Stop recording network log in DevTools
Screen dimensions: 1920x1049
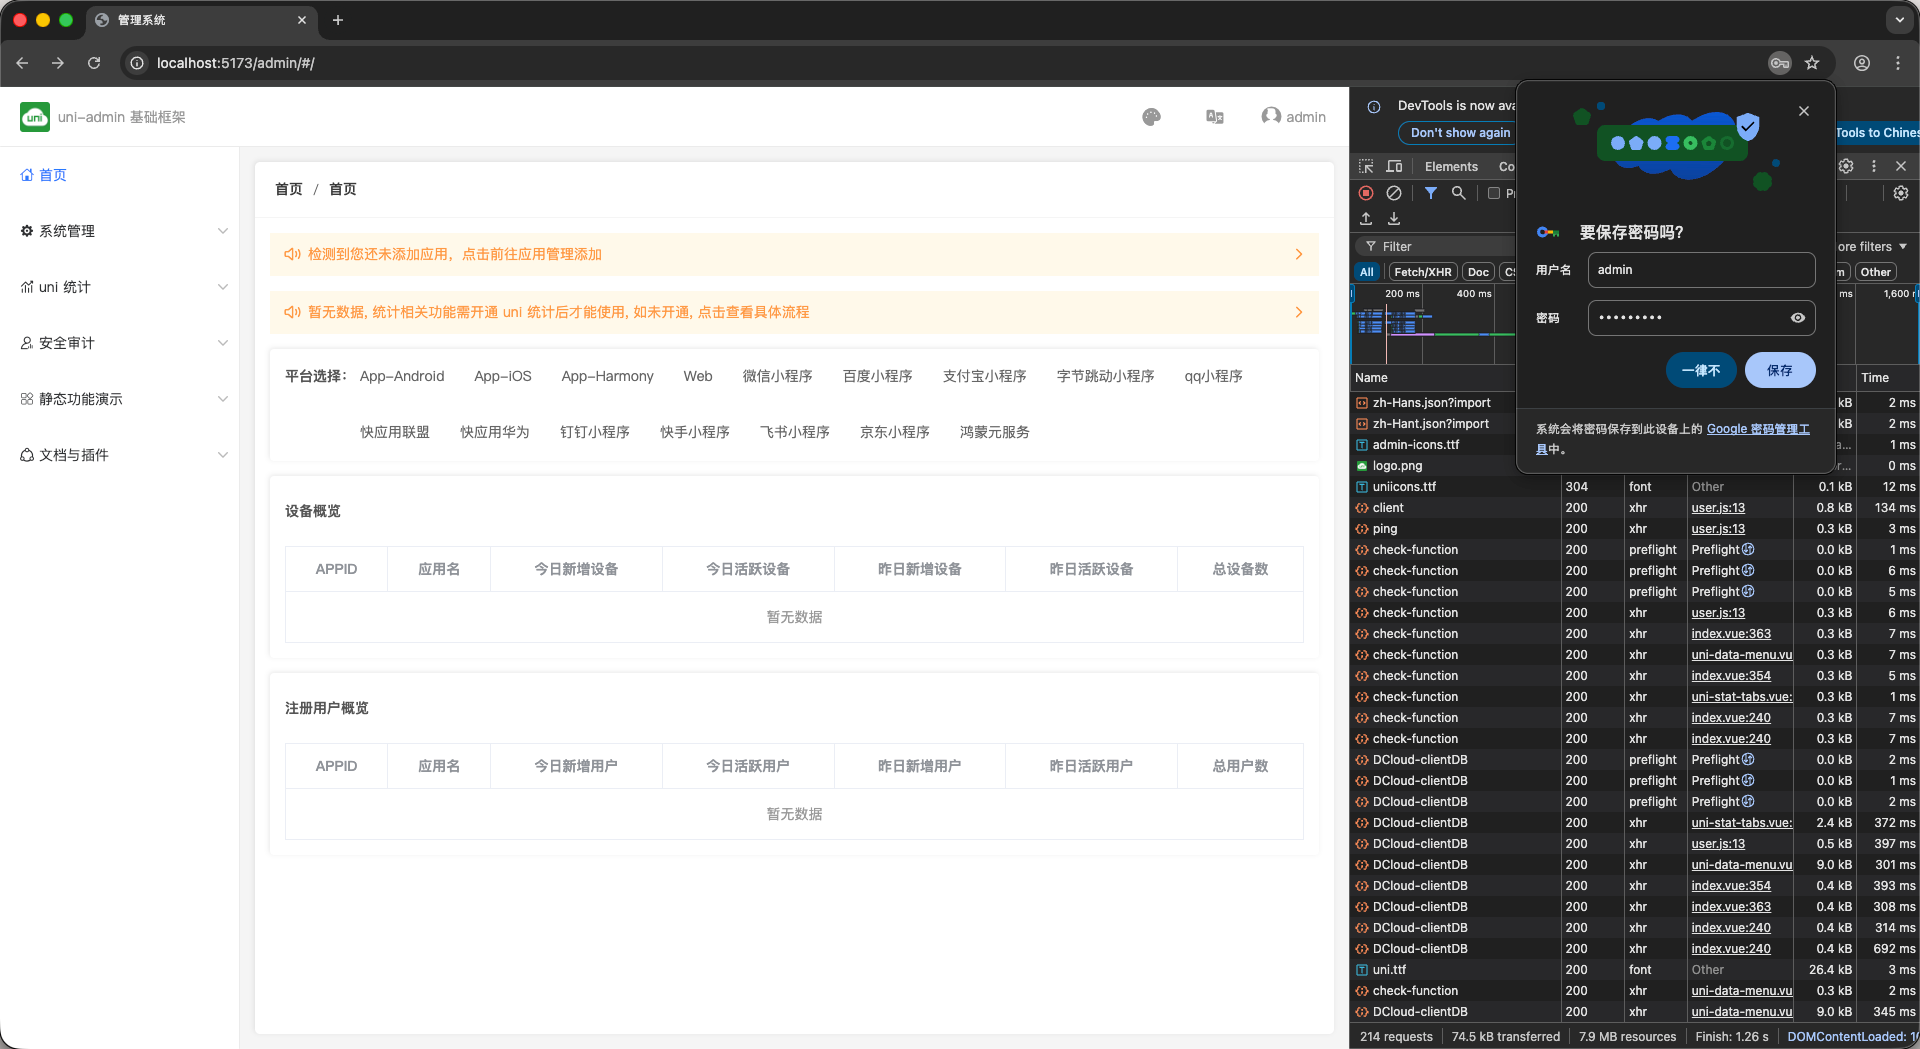tap(1366, 193)
